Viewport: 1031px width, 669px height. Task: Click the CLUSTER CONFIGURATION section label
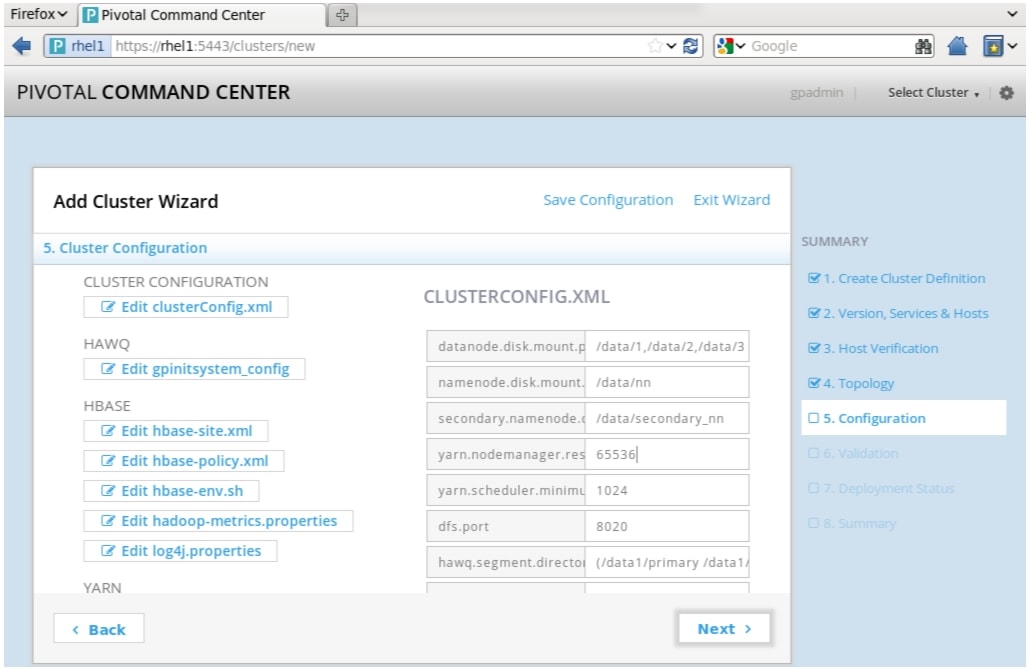(x=176, y=282)
